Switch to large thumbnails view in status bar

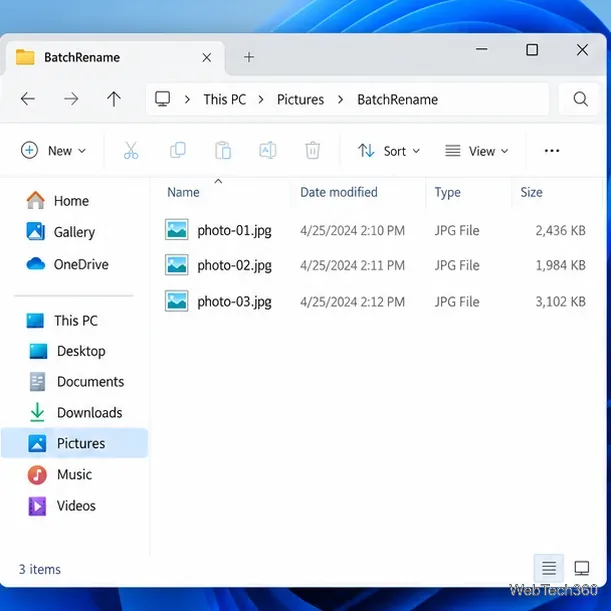click(582, 568)
